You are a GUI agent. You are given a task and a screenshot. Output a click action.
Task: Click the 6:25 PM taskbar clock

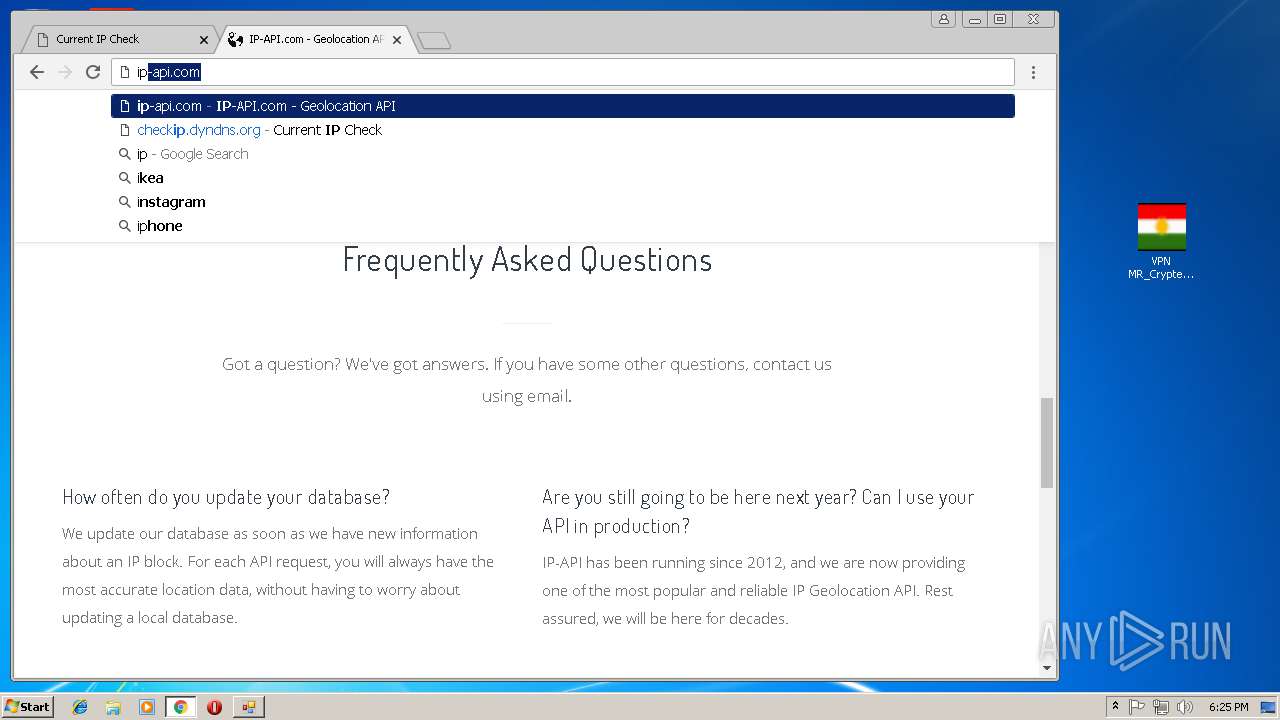pos(1228,707)
